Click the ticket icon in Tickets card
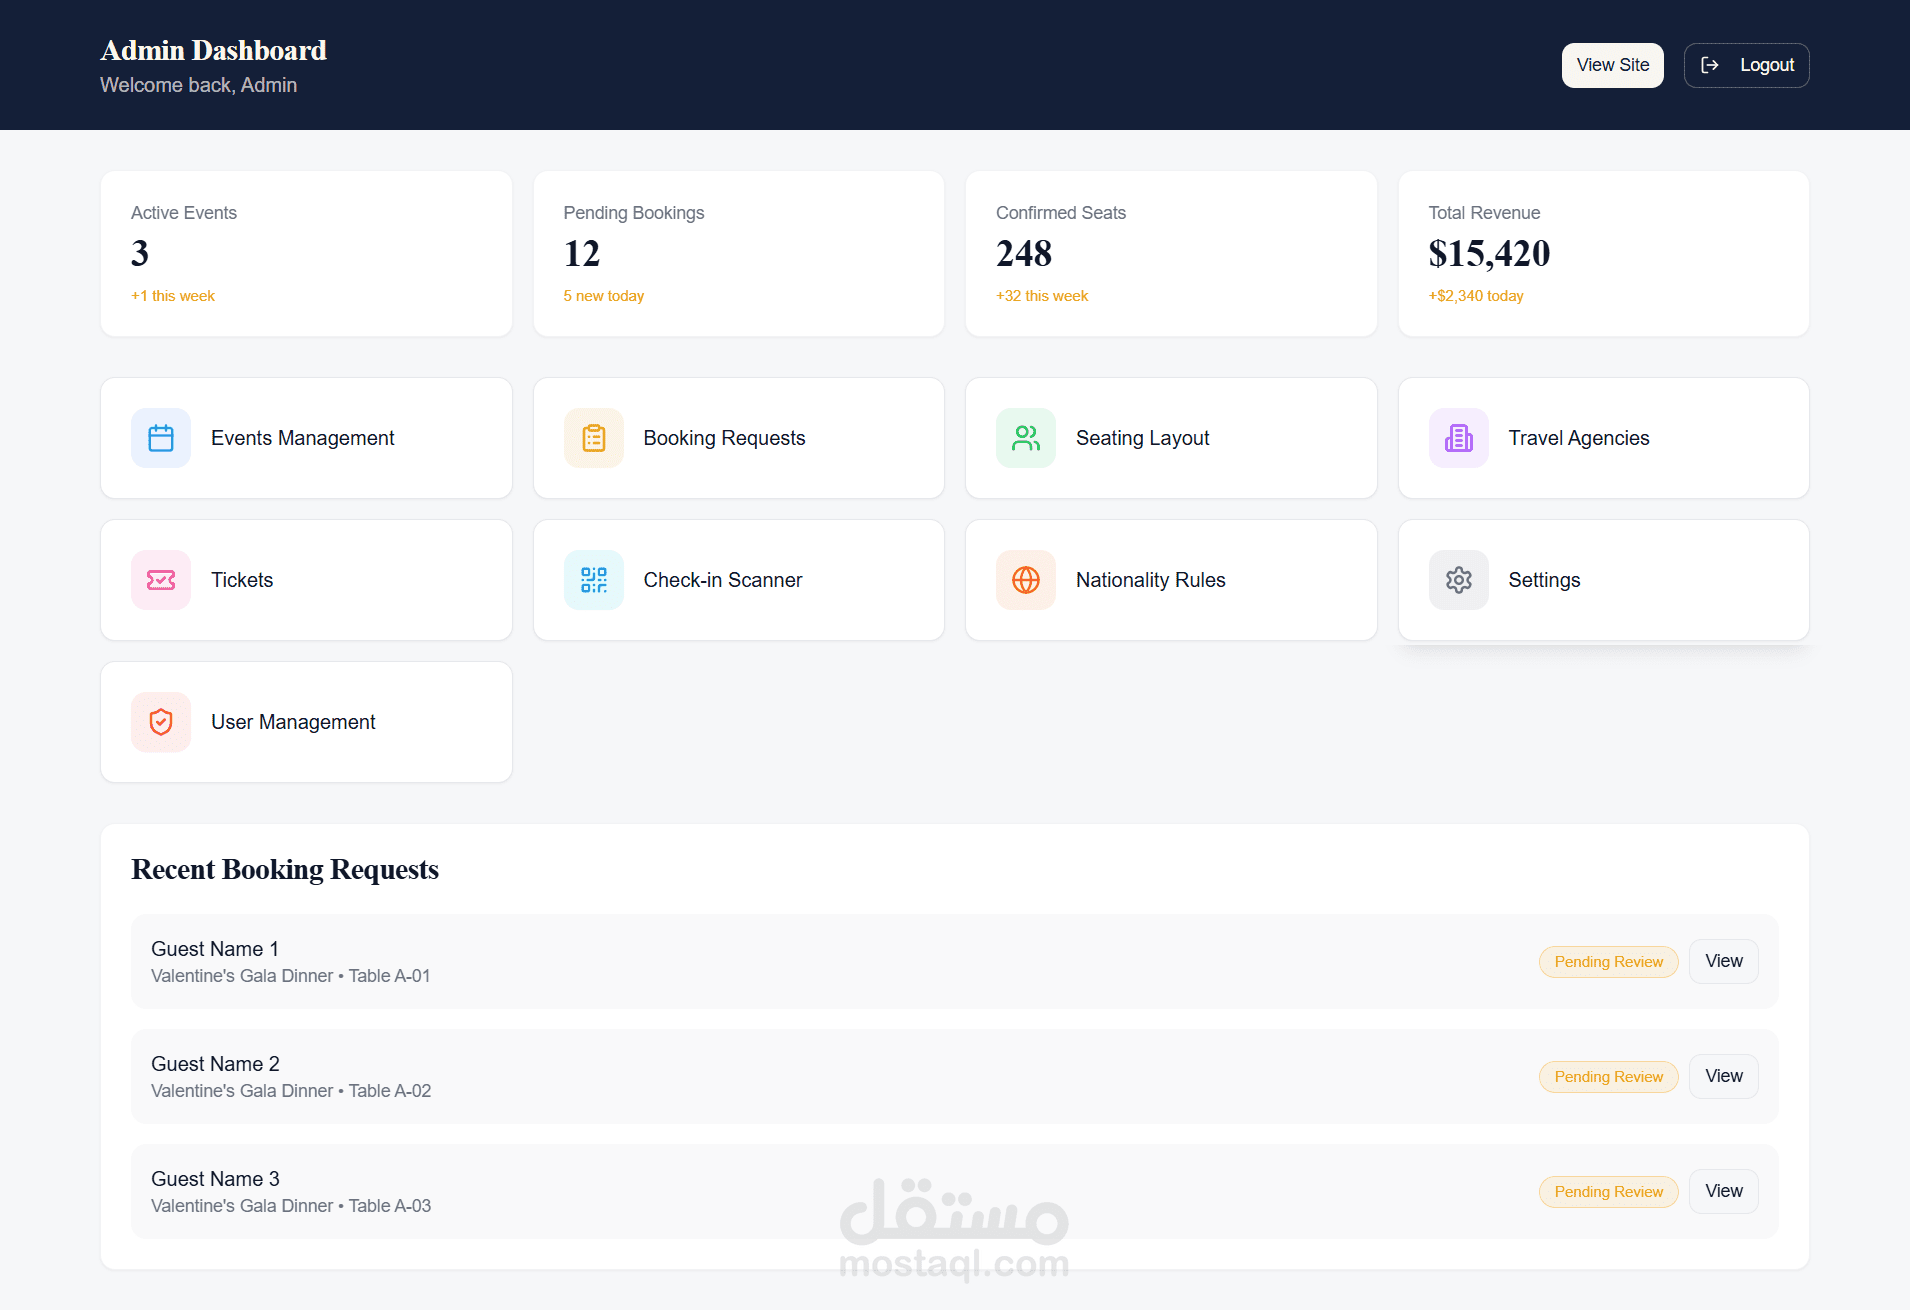 (161, 580)
